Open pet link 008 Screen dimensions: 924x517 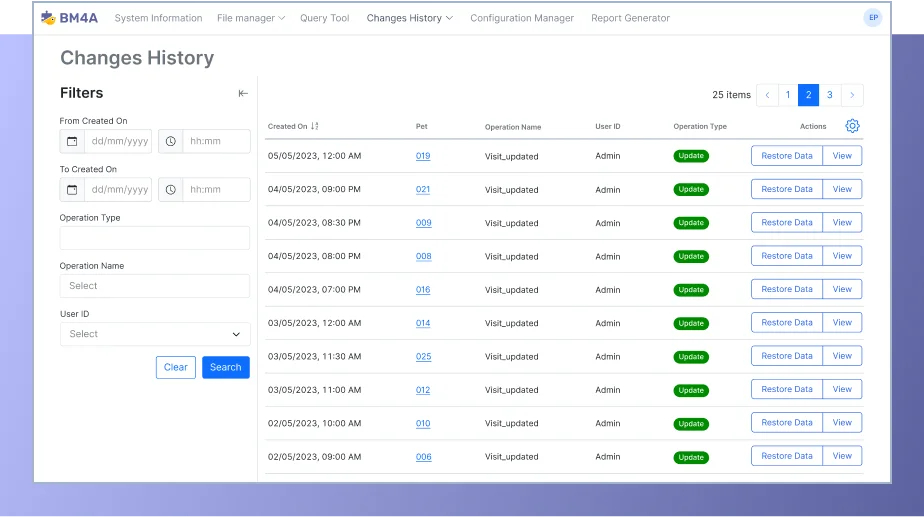[x=424, y=256]
